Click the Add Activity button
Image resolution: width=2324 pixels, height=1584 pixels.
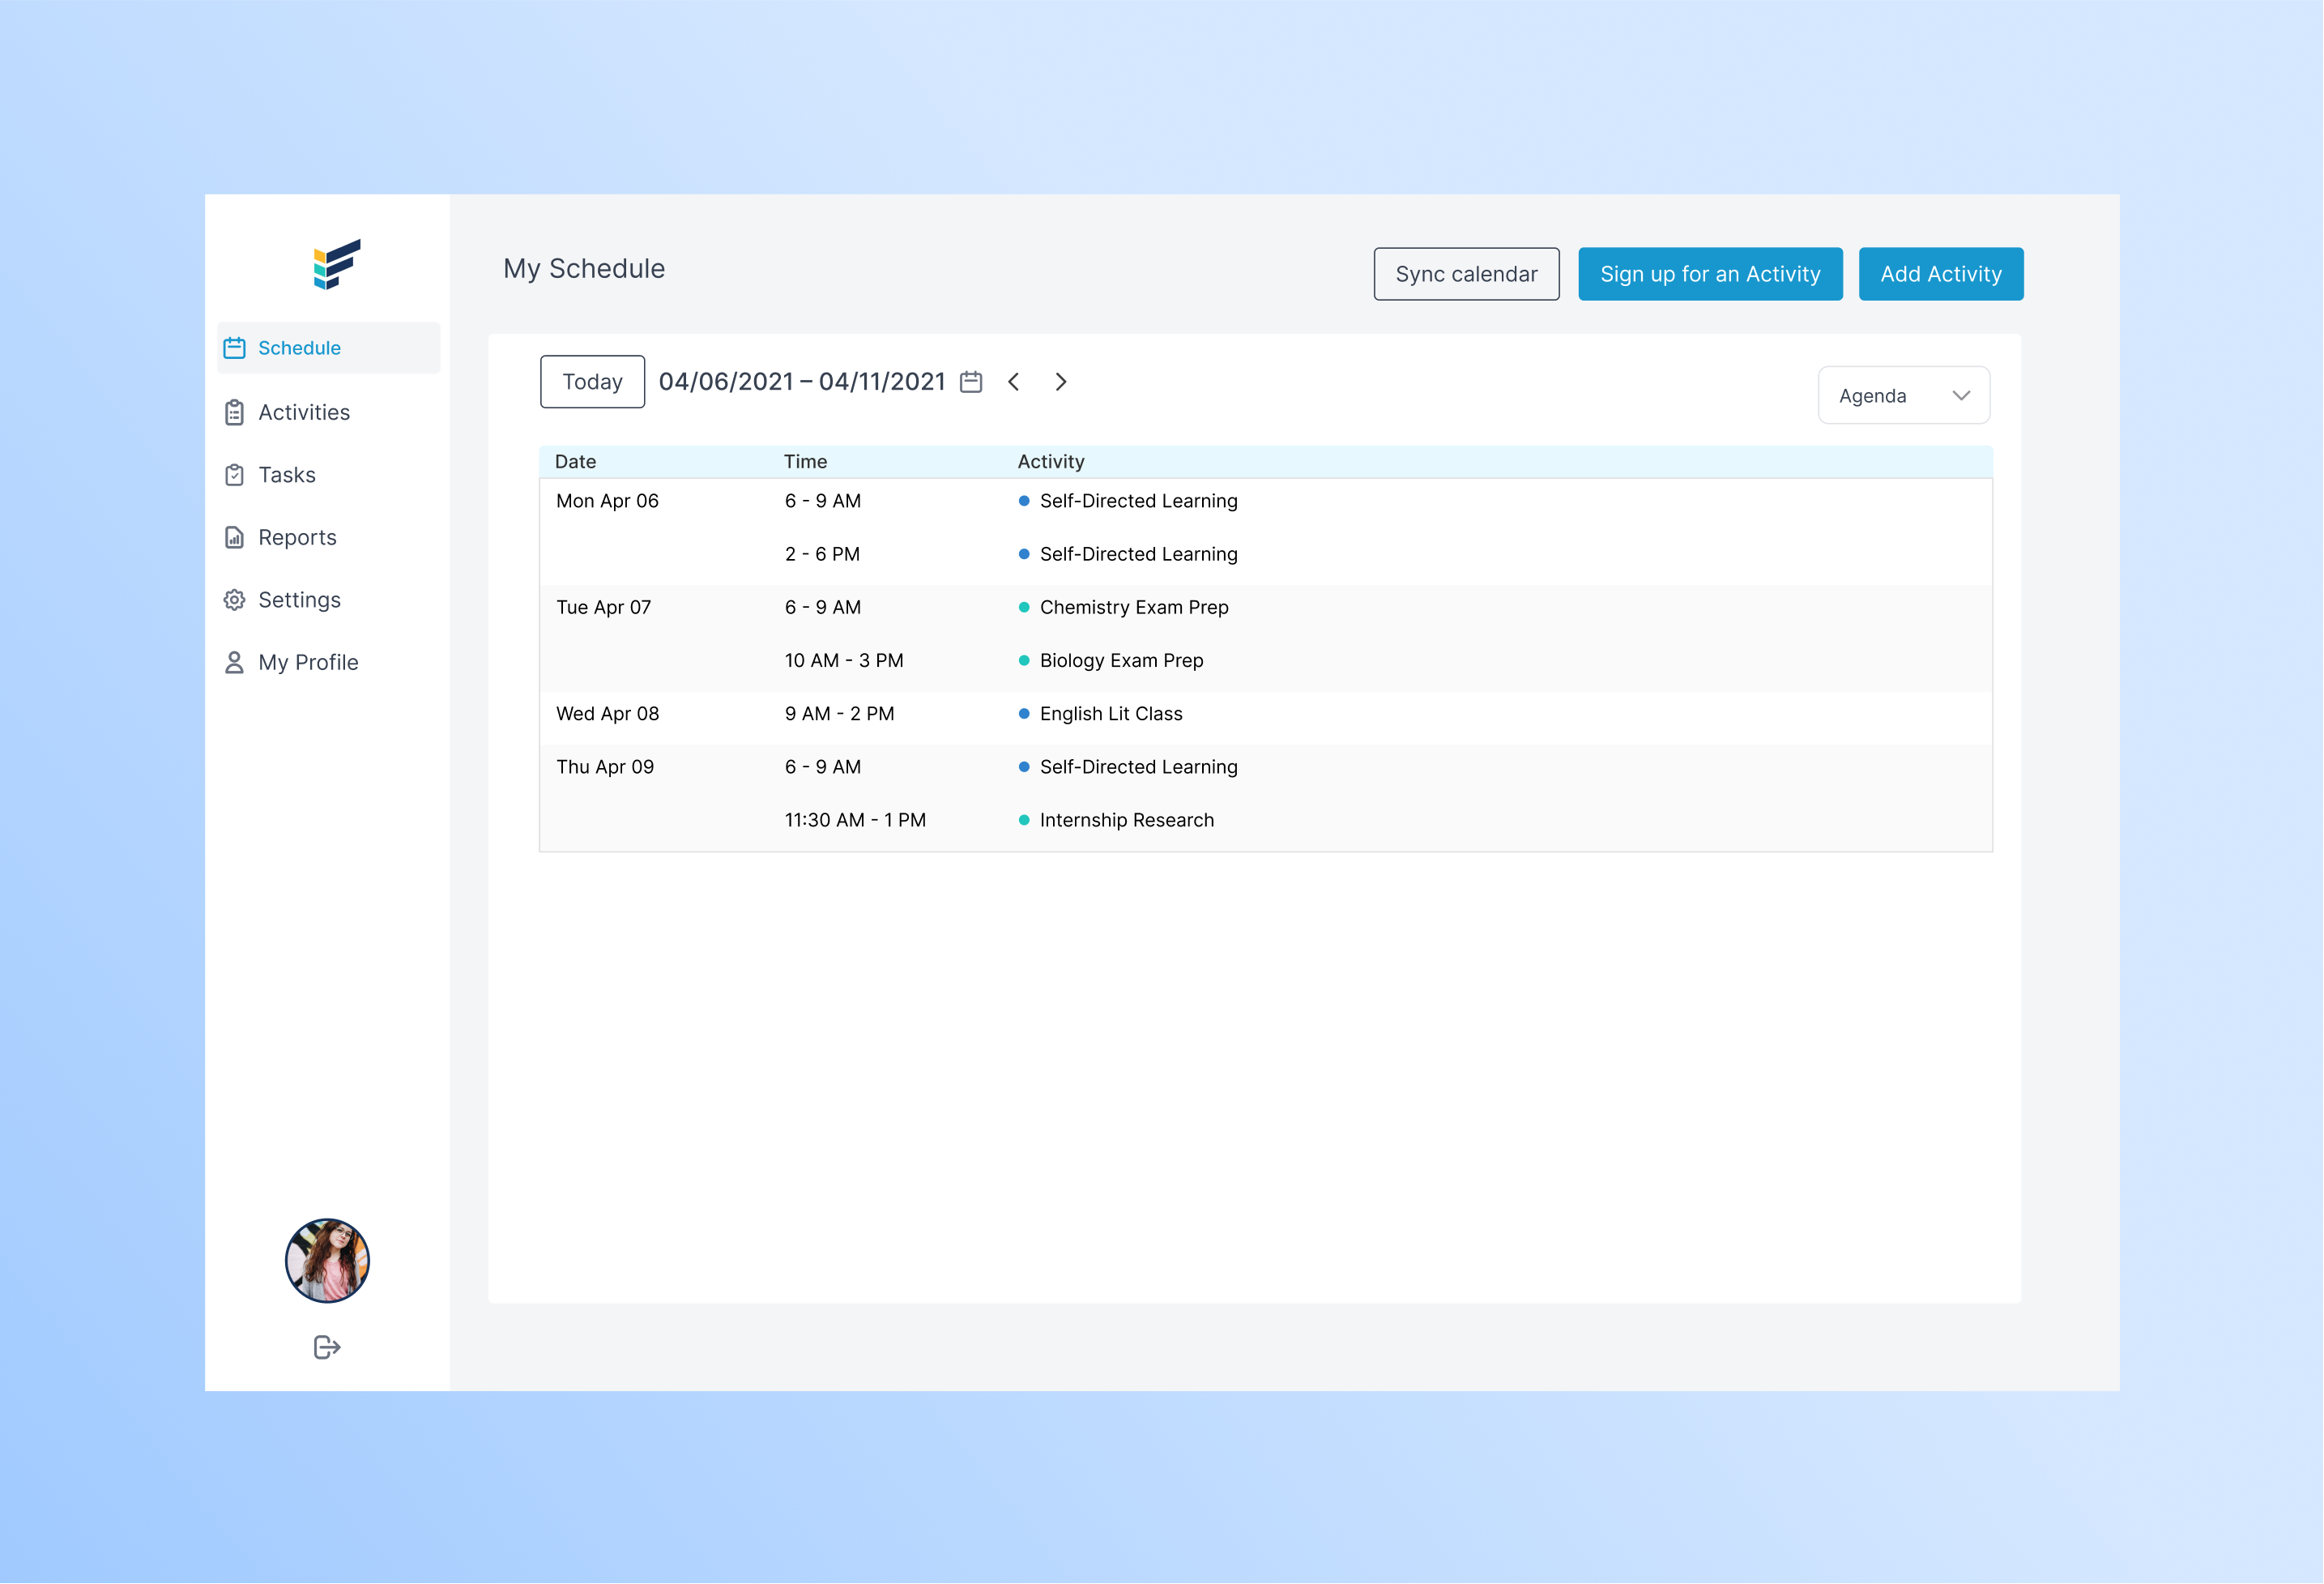[1940, 274]
